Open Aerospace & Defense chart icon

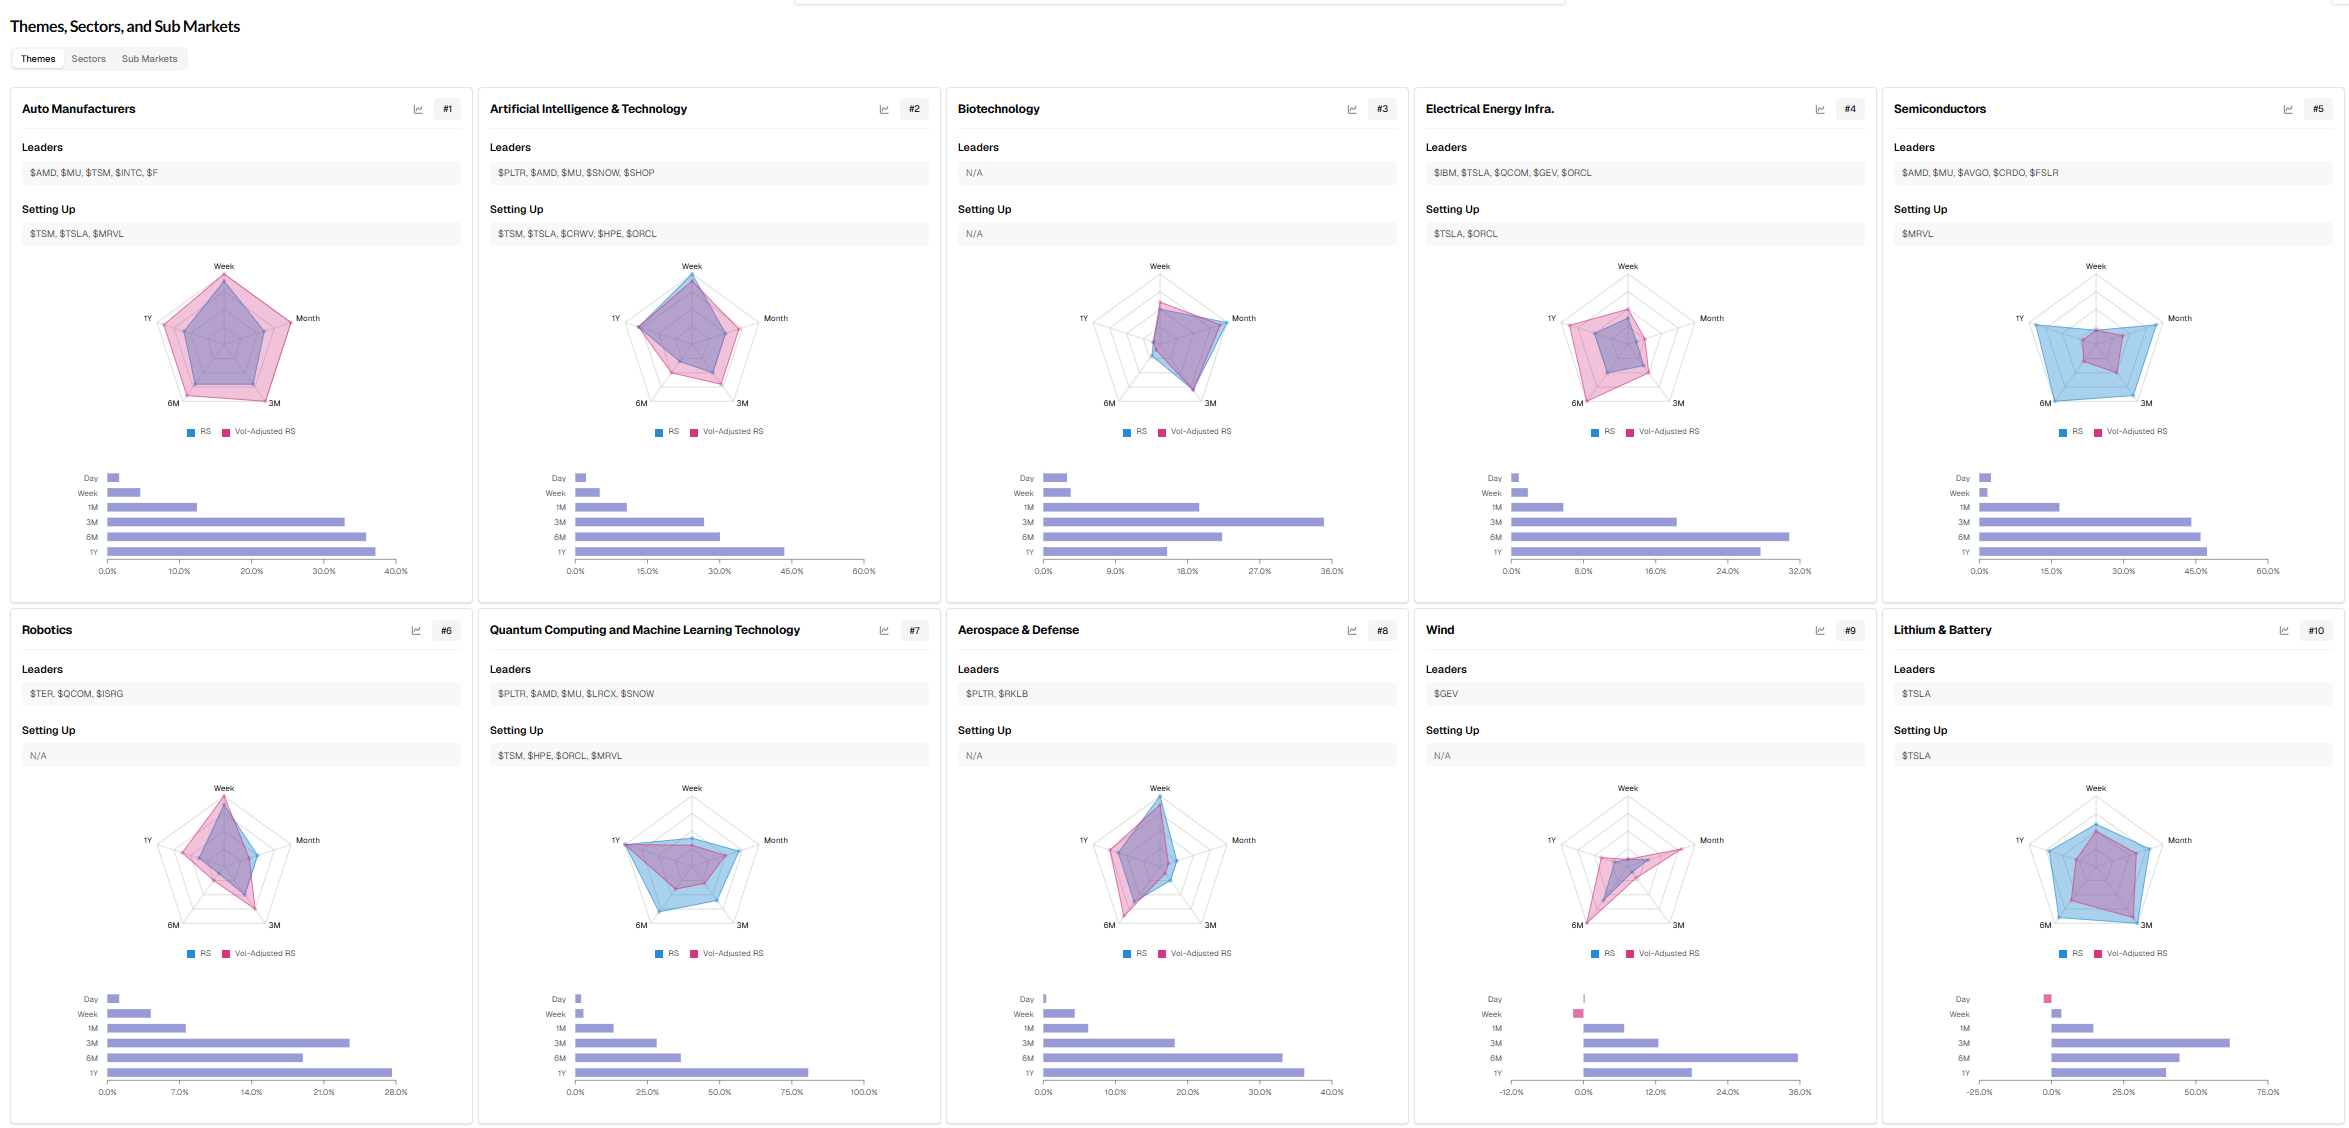tap(1352, 631)
